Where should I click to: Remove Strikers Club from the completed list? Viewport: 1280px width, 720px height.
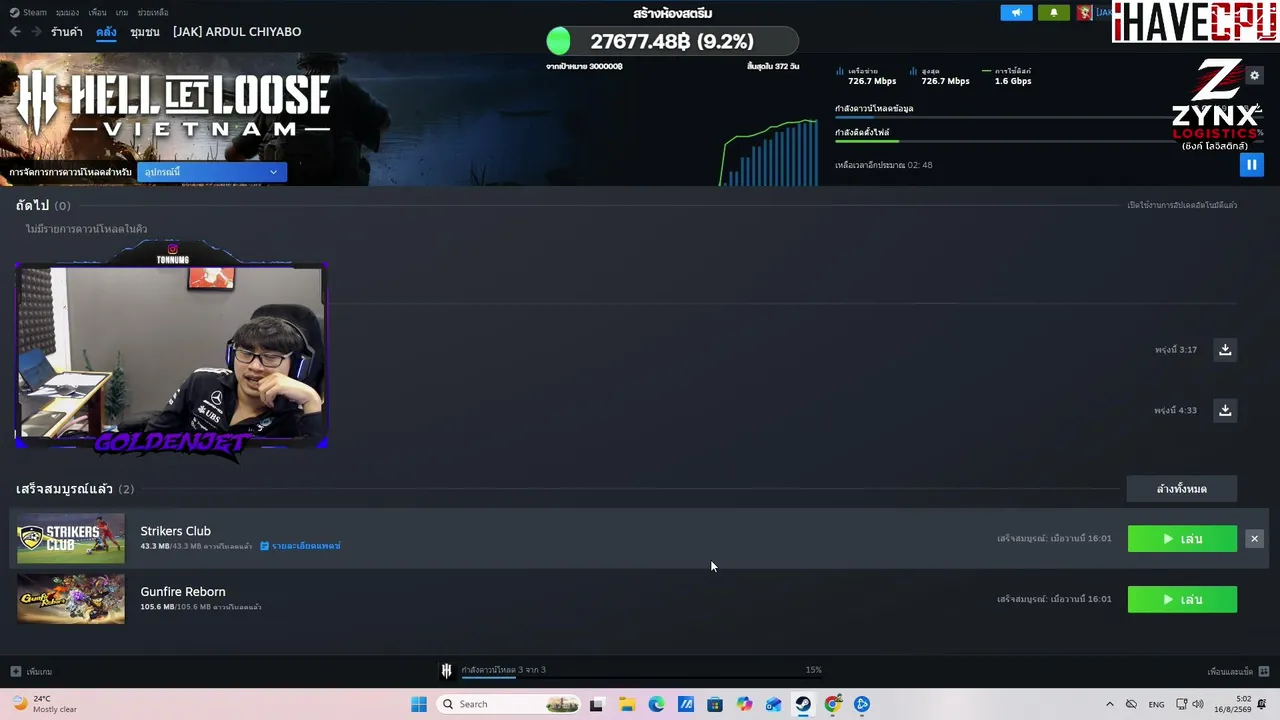pyautogui.click(x=1254, y=539)
